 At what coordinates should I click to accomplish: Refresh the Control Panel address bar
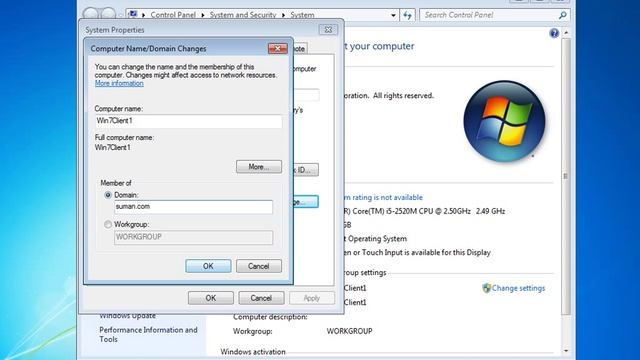[x=407, y=16]
